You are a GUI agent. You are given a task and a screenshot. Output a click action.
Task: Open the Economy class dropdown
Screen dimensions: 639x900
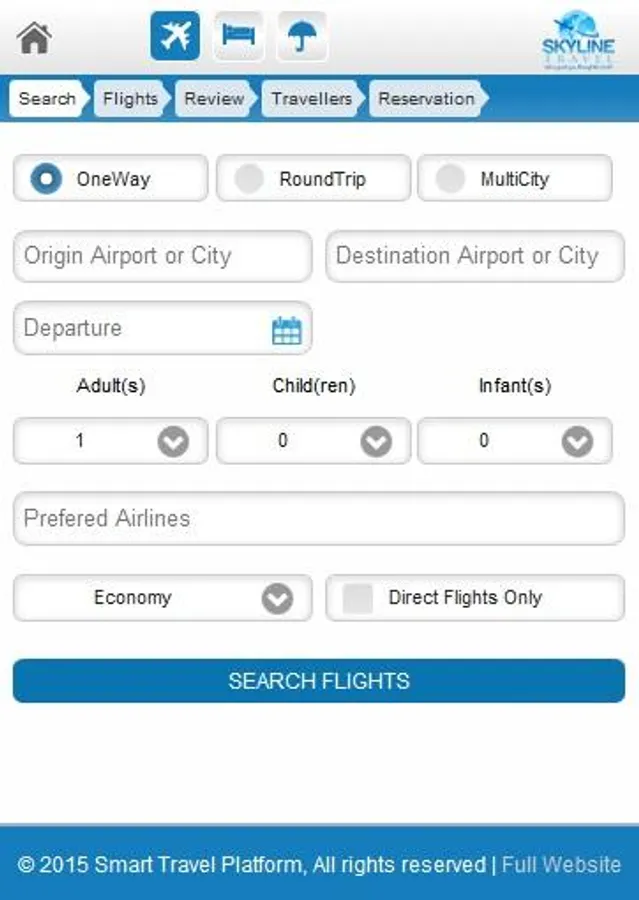click(x=163, y=598)
